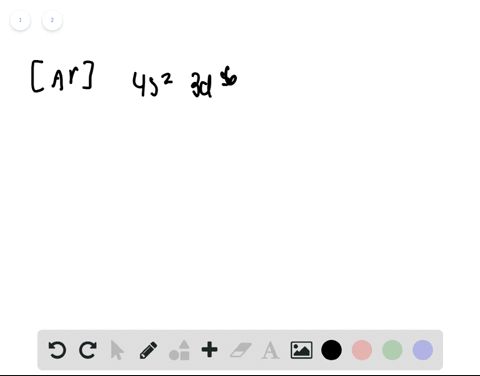Open the shapes tool

coord(179,350)
